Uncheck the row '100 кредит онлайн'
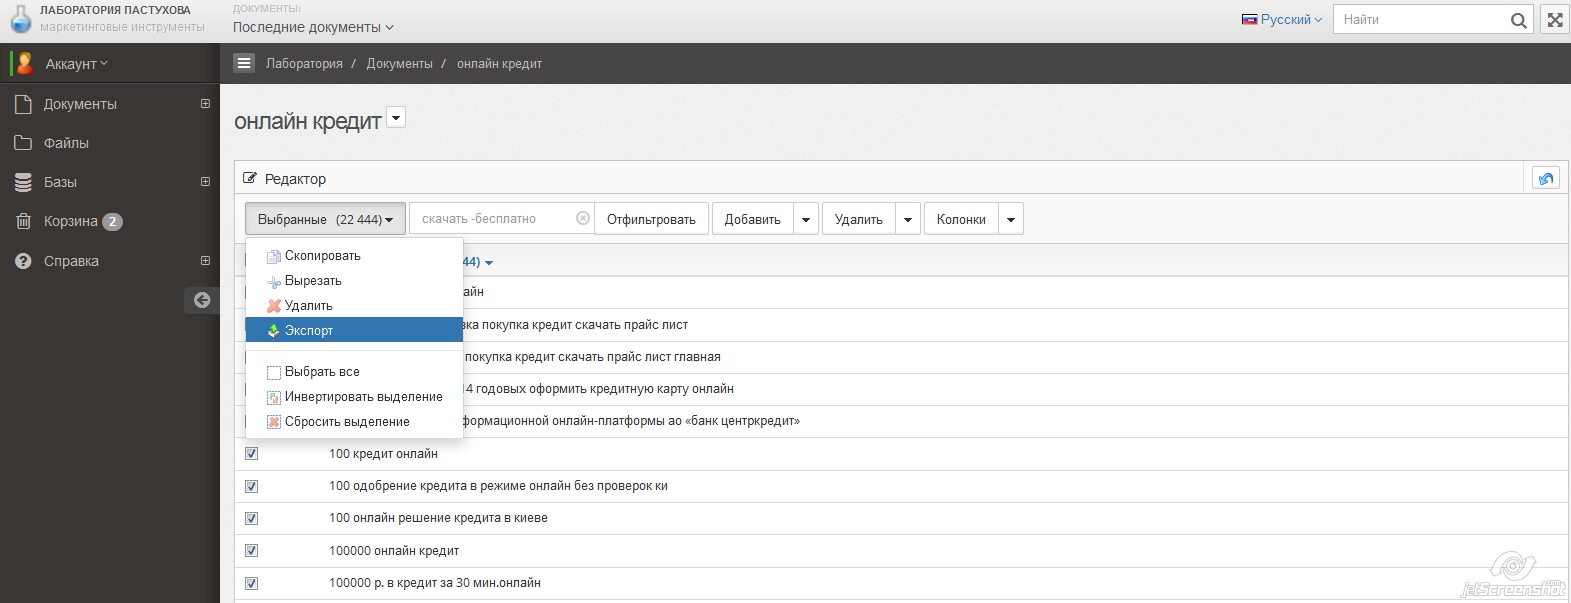Image resolution: width=1571 pixels, height=603 pixels. [x=252, y=454]
